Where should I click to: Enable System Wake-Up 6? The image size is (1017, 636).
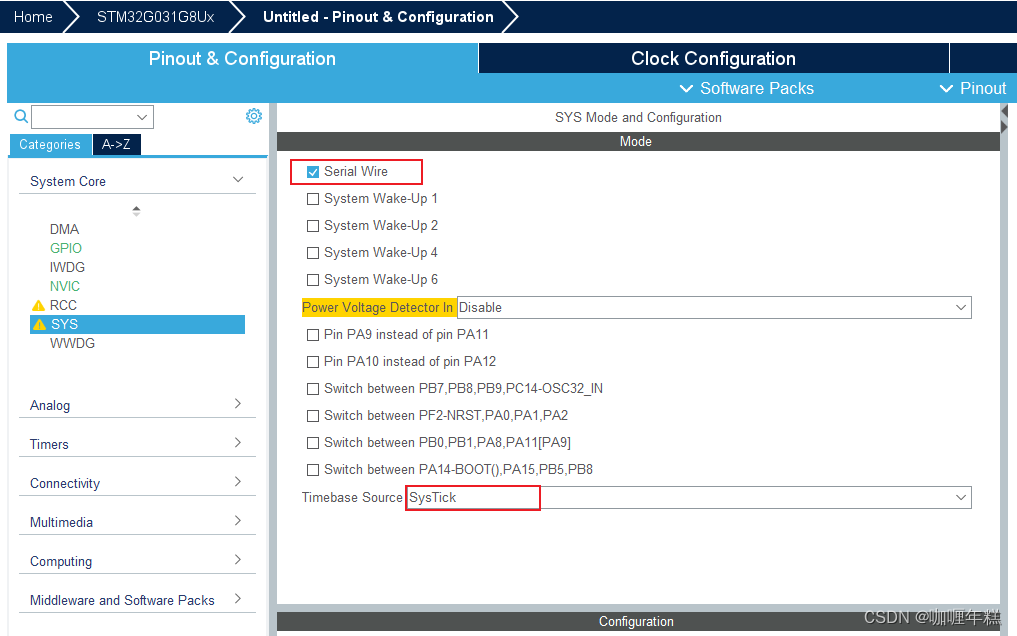(313, 280)
